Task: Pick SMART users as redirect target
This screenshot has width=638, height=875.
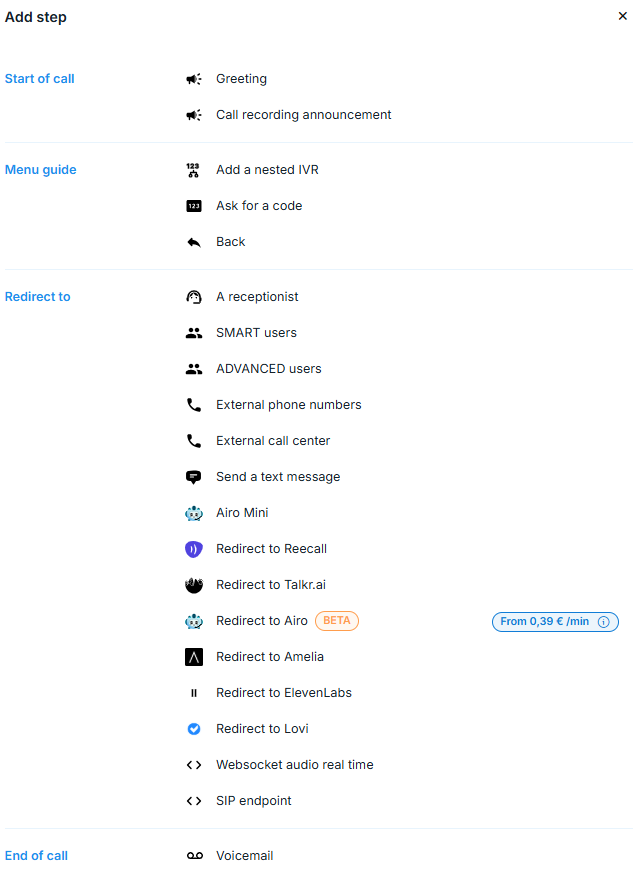Action: 256,333
